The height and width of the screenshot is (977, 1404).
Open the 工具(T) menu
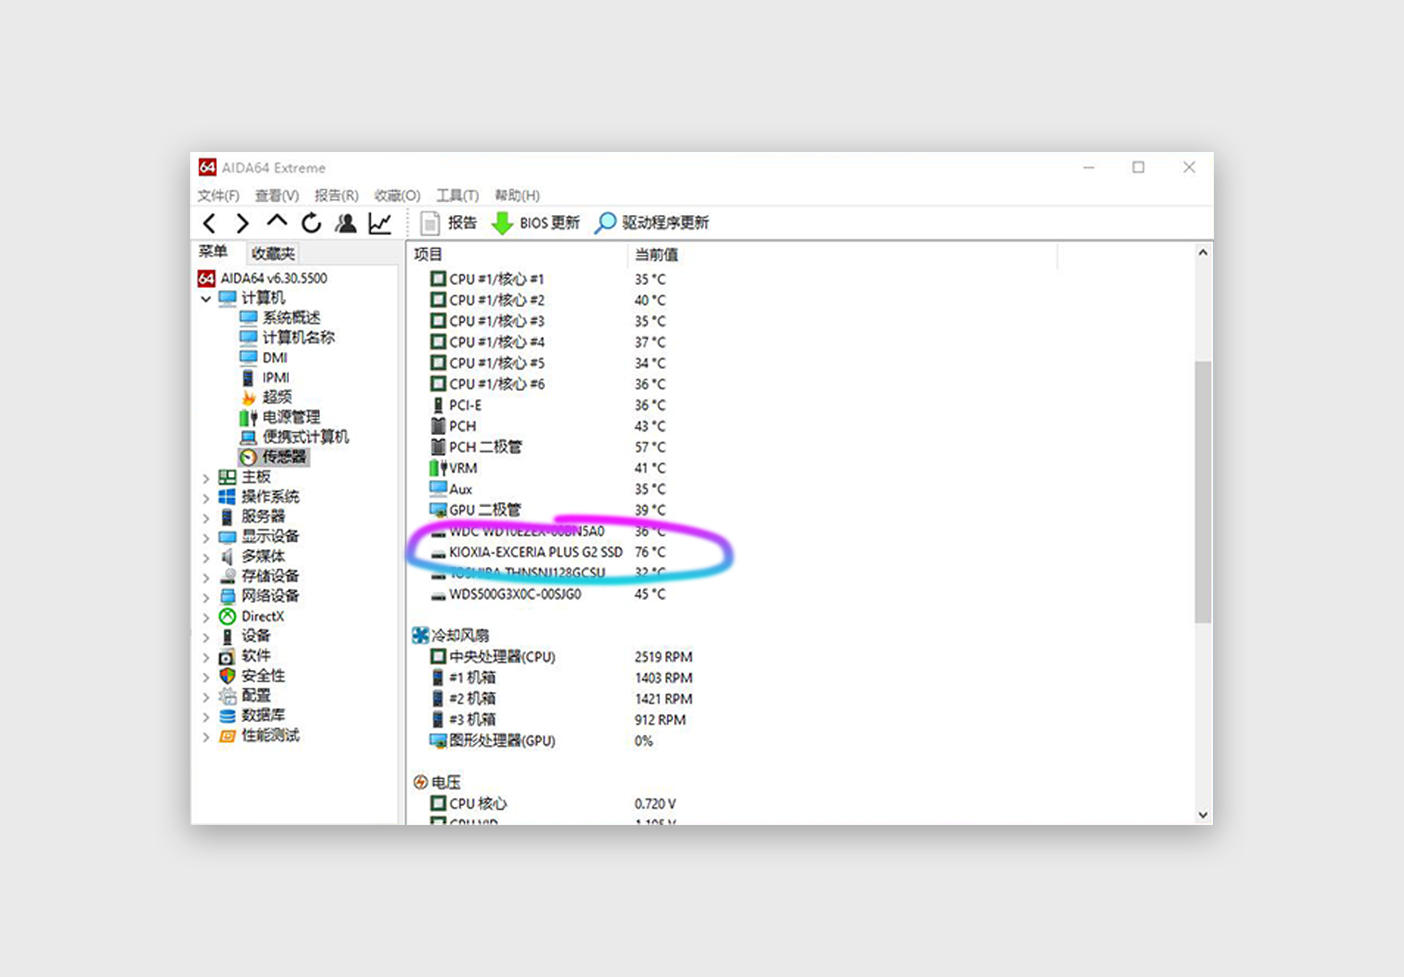click(457, 195)
